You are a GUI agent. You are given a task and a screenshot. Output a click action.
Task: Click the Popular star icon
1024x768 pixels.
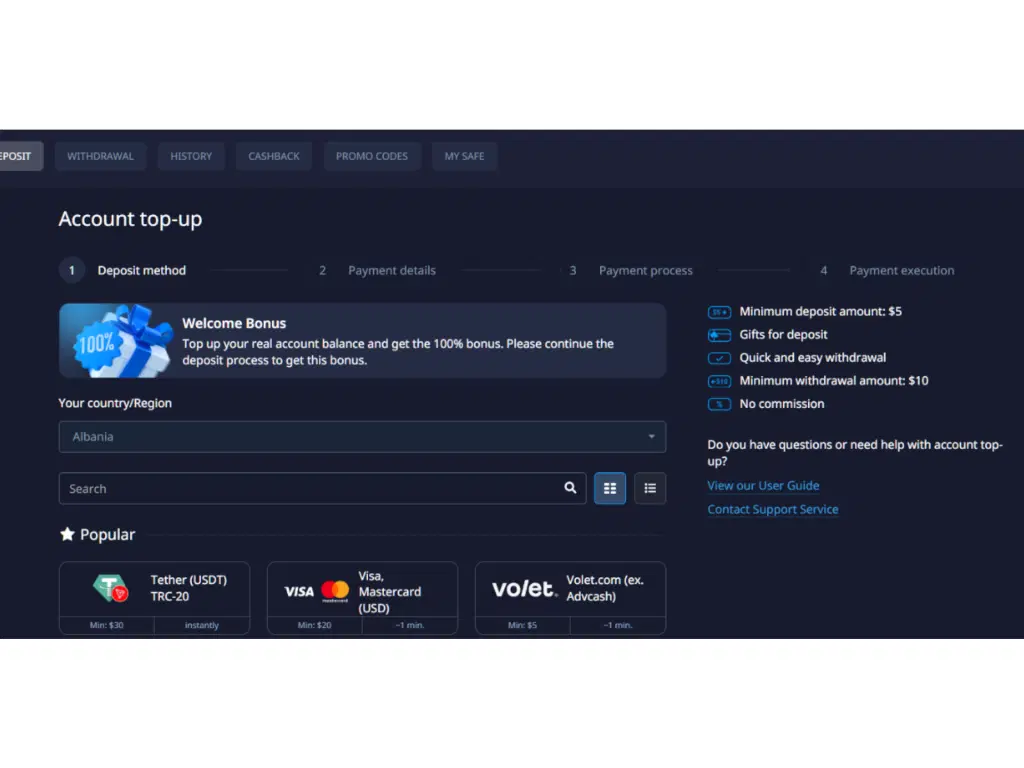click(x=67, y=533)
